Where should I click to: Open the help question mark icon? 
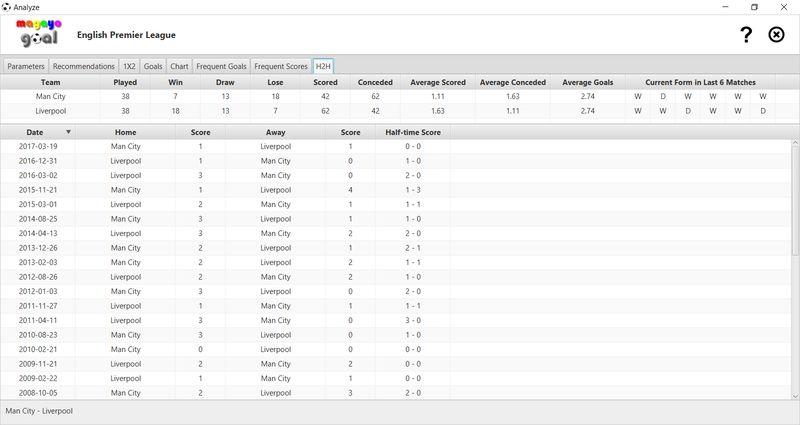(x=746, y=35)
